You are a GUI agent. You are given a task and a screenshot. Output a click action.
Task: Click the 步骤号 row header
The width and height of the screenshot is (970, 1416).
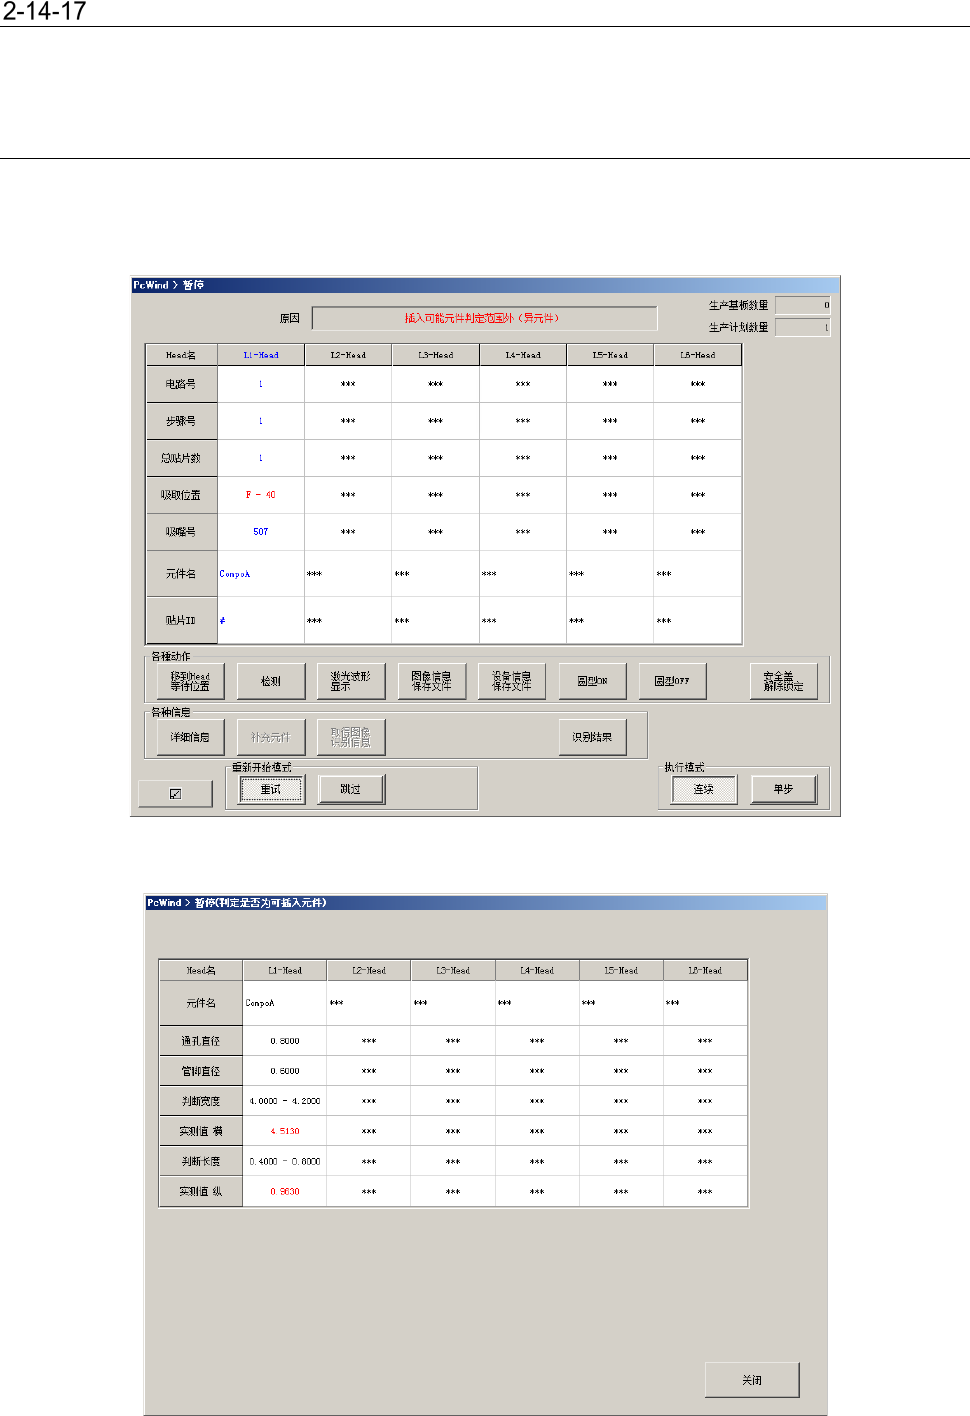[x=181, y=421]
